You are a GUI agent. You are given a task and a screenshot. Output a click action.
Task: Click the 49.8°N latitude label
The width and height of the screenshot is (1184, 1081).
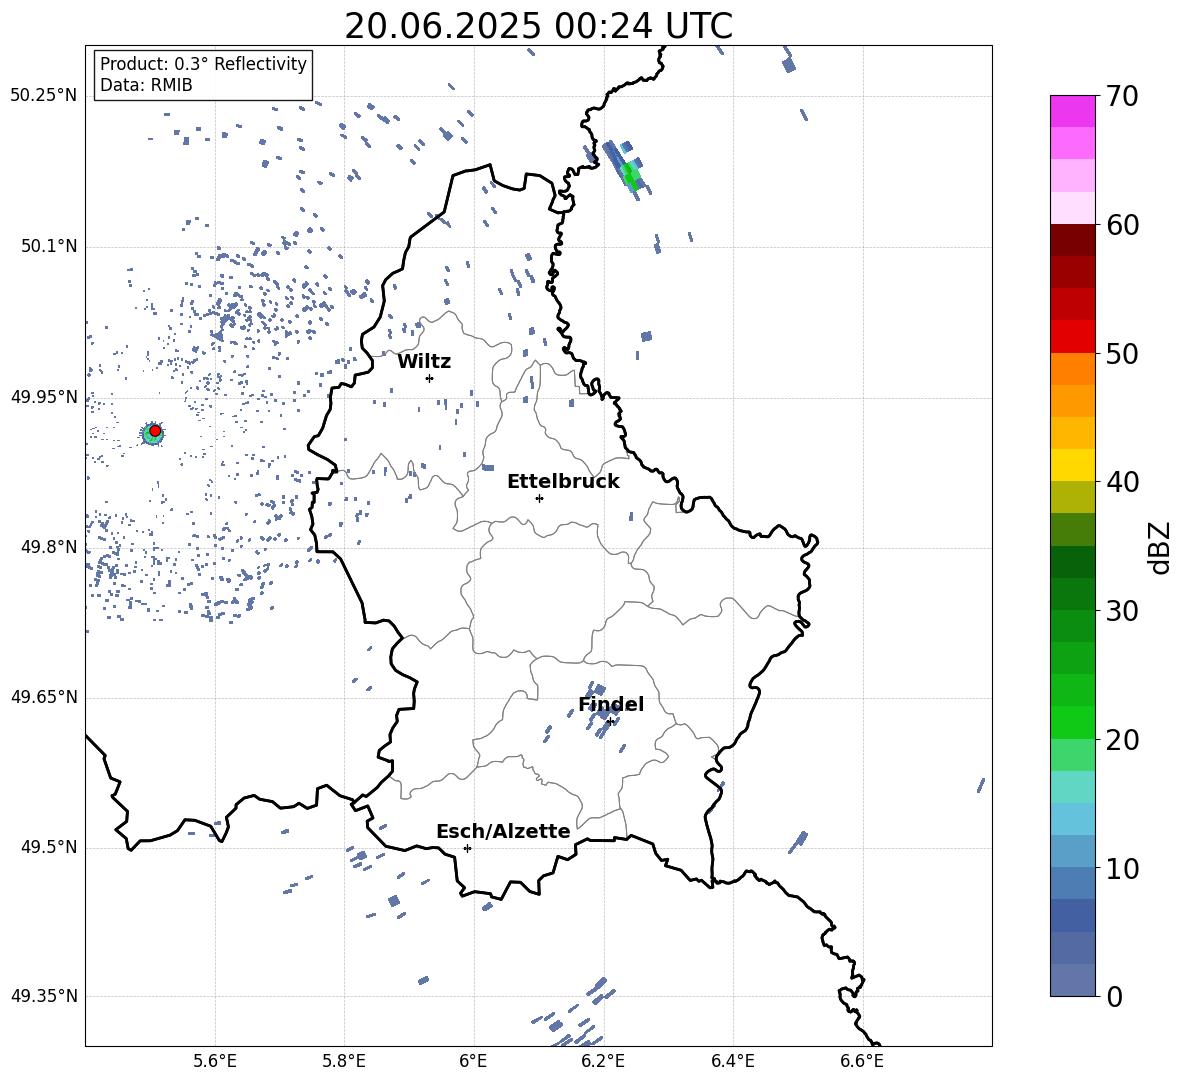pos(49,547)
